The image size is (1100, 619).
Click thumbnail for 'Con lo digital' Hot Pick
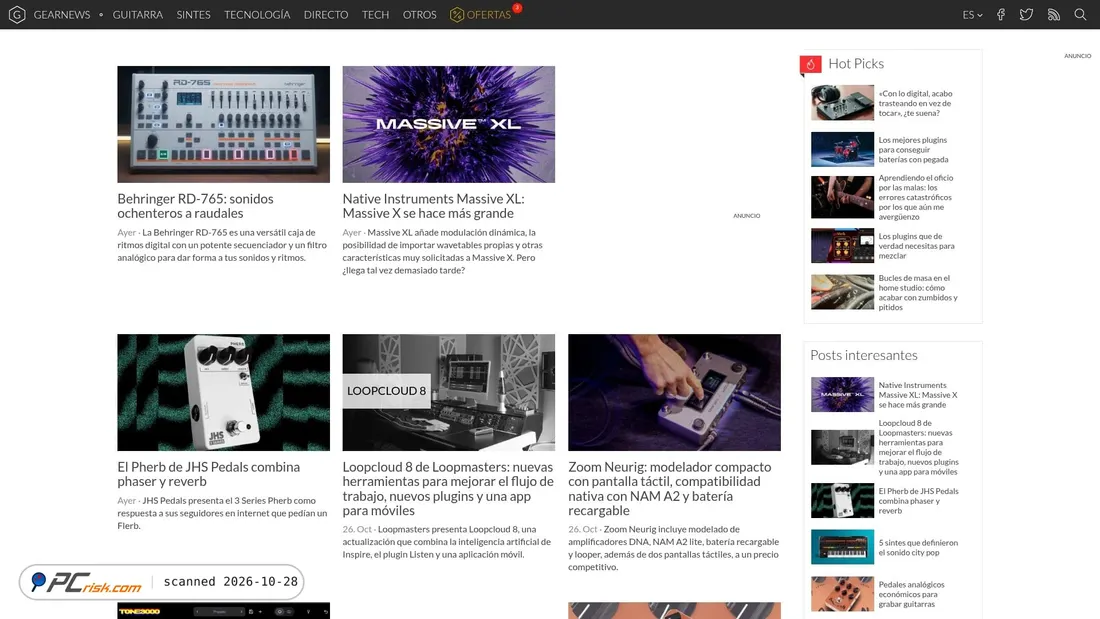[843, 103]
